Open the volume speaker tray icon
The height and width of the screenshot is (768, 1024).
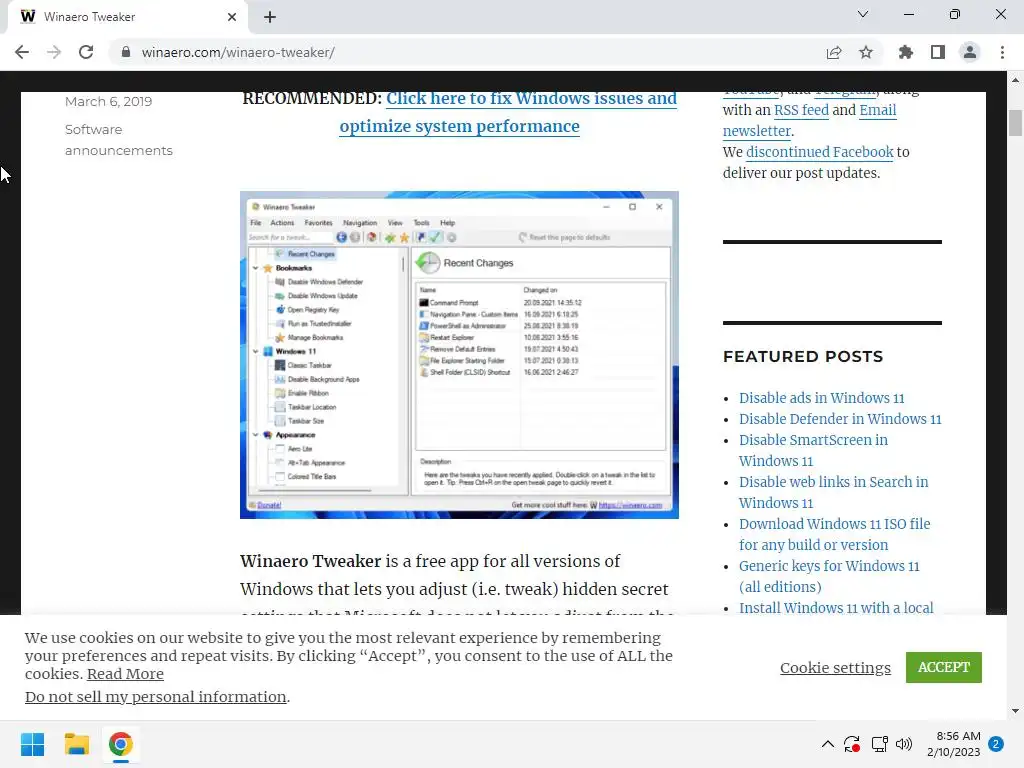[904, 744]
